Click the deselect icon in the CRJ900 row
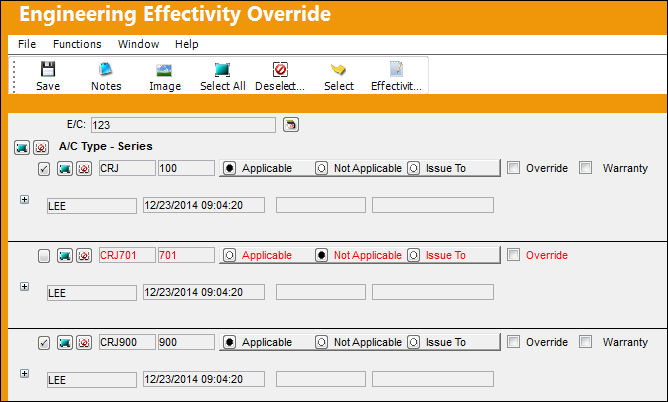The width and height of the screenshot is (668, 402). (x=84, y=342)
